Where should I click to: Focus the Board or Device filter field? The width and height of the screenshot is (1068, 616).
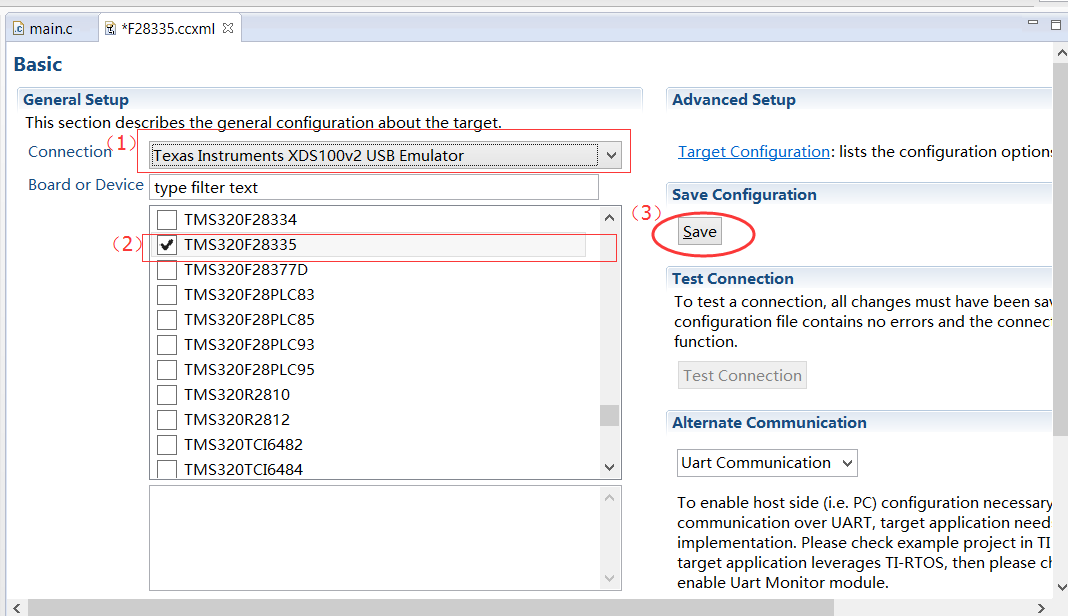pos(373,188)
